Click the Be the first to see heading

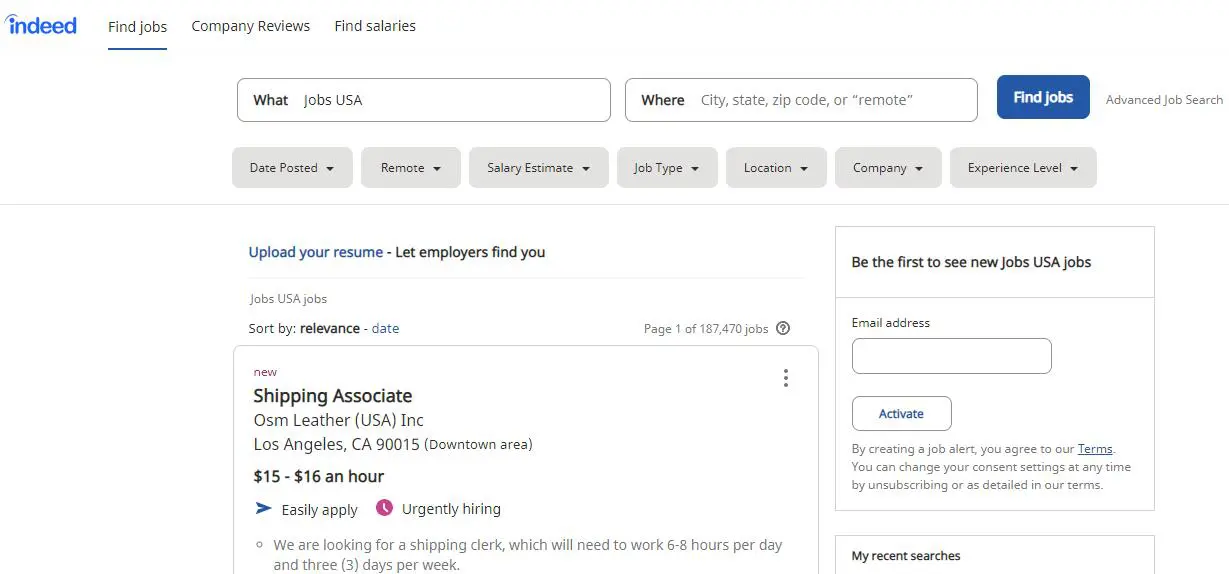click(971, 262)
